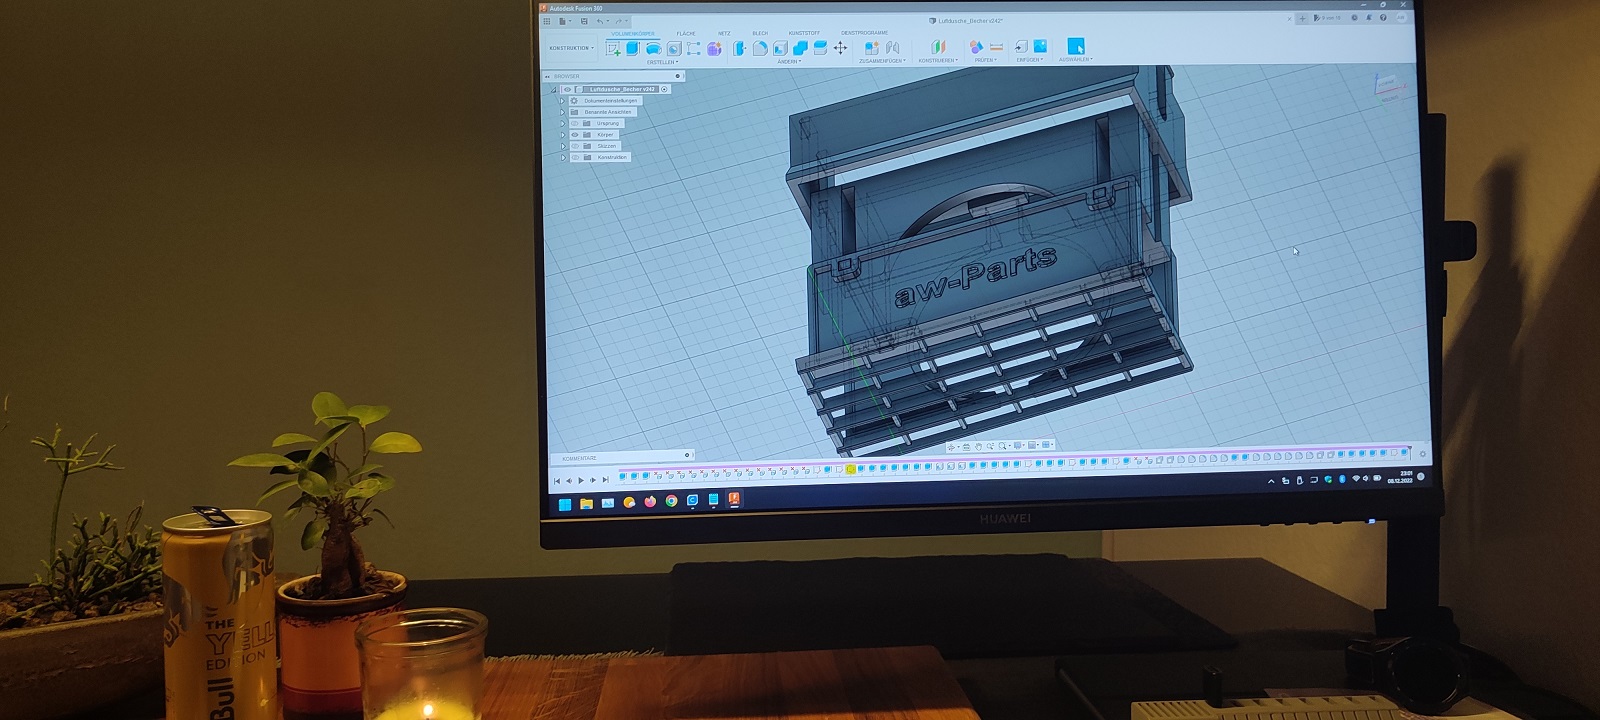Activate the root component radio button
The width and height of the screenshot is (1600, 720).
pos(664,89)
